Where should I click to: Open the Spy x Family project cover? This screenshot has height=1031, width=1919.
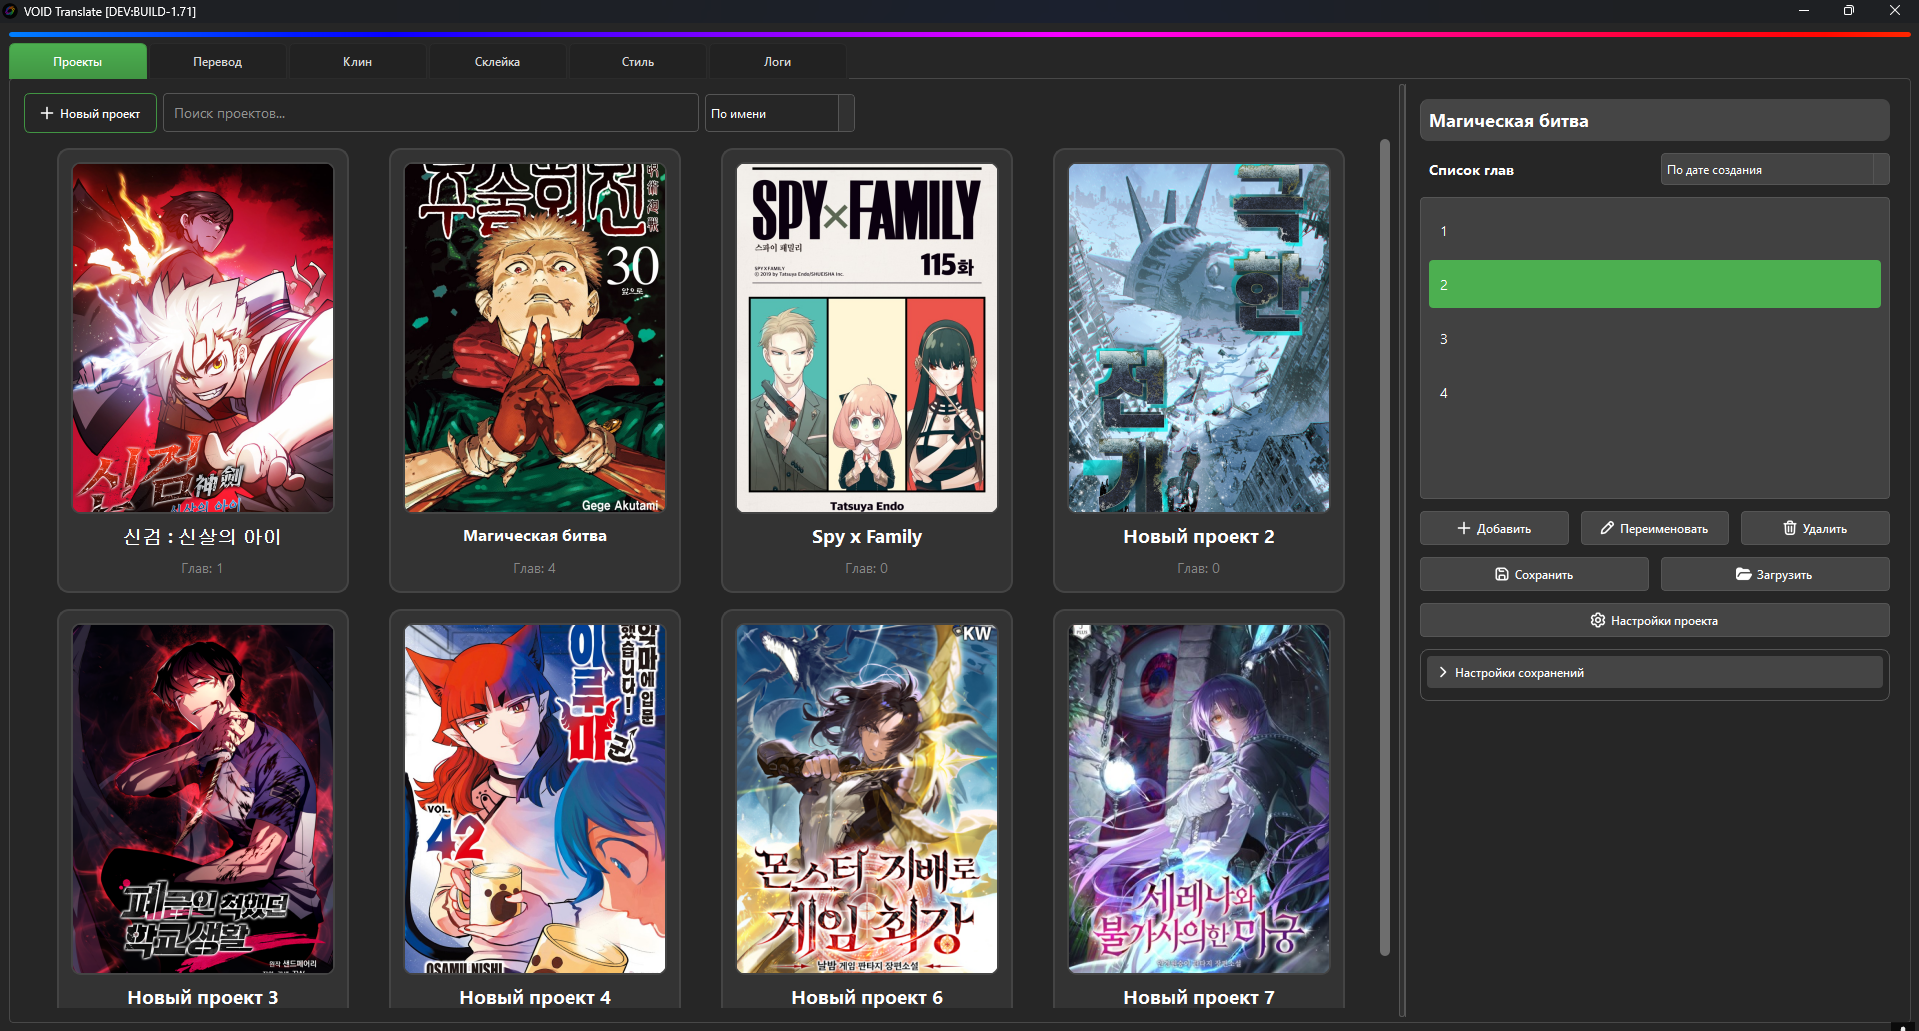(866, 338)
